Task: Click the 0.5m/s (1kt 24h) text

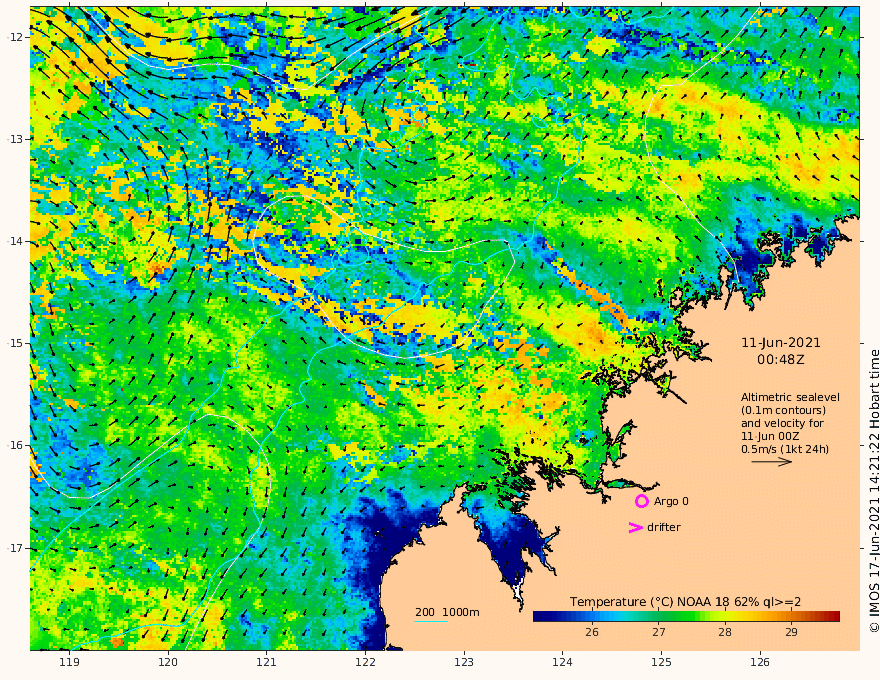Action: point(785,449)
